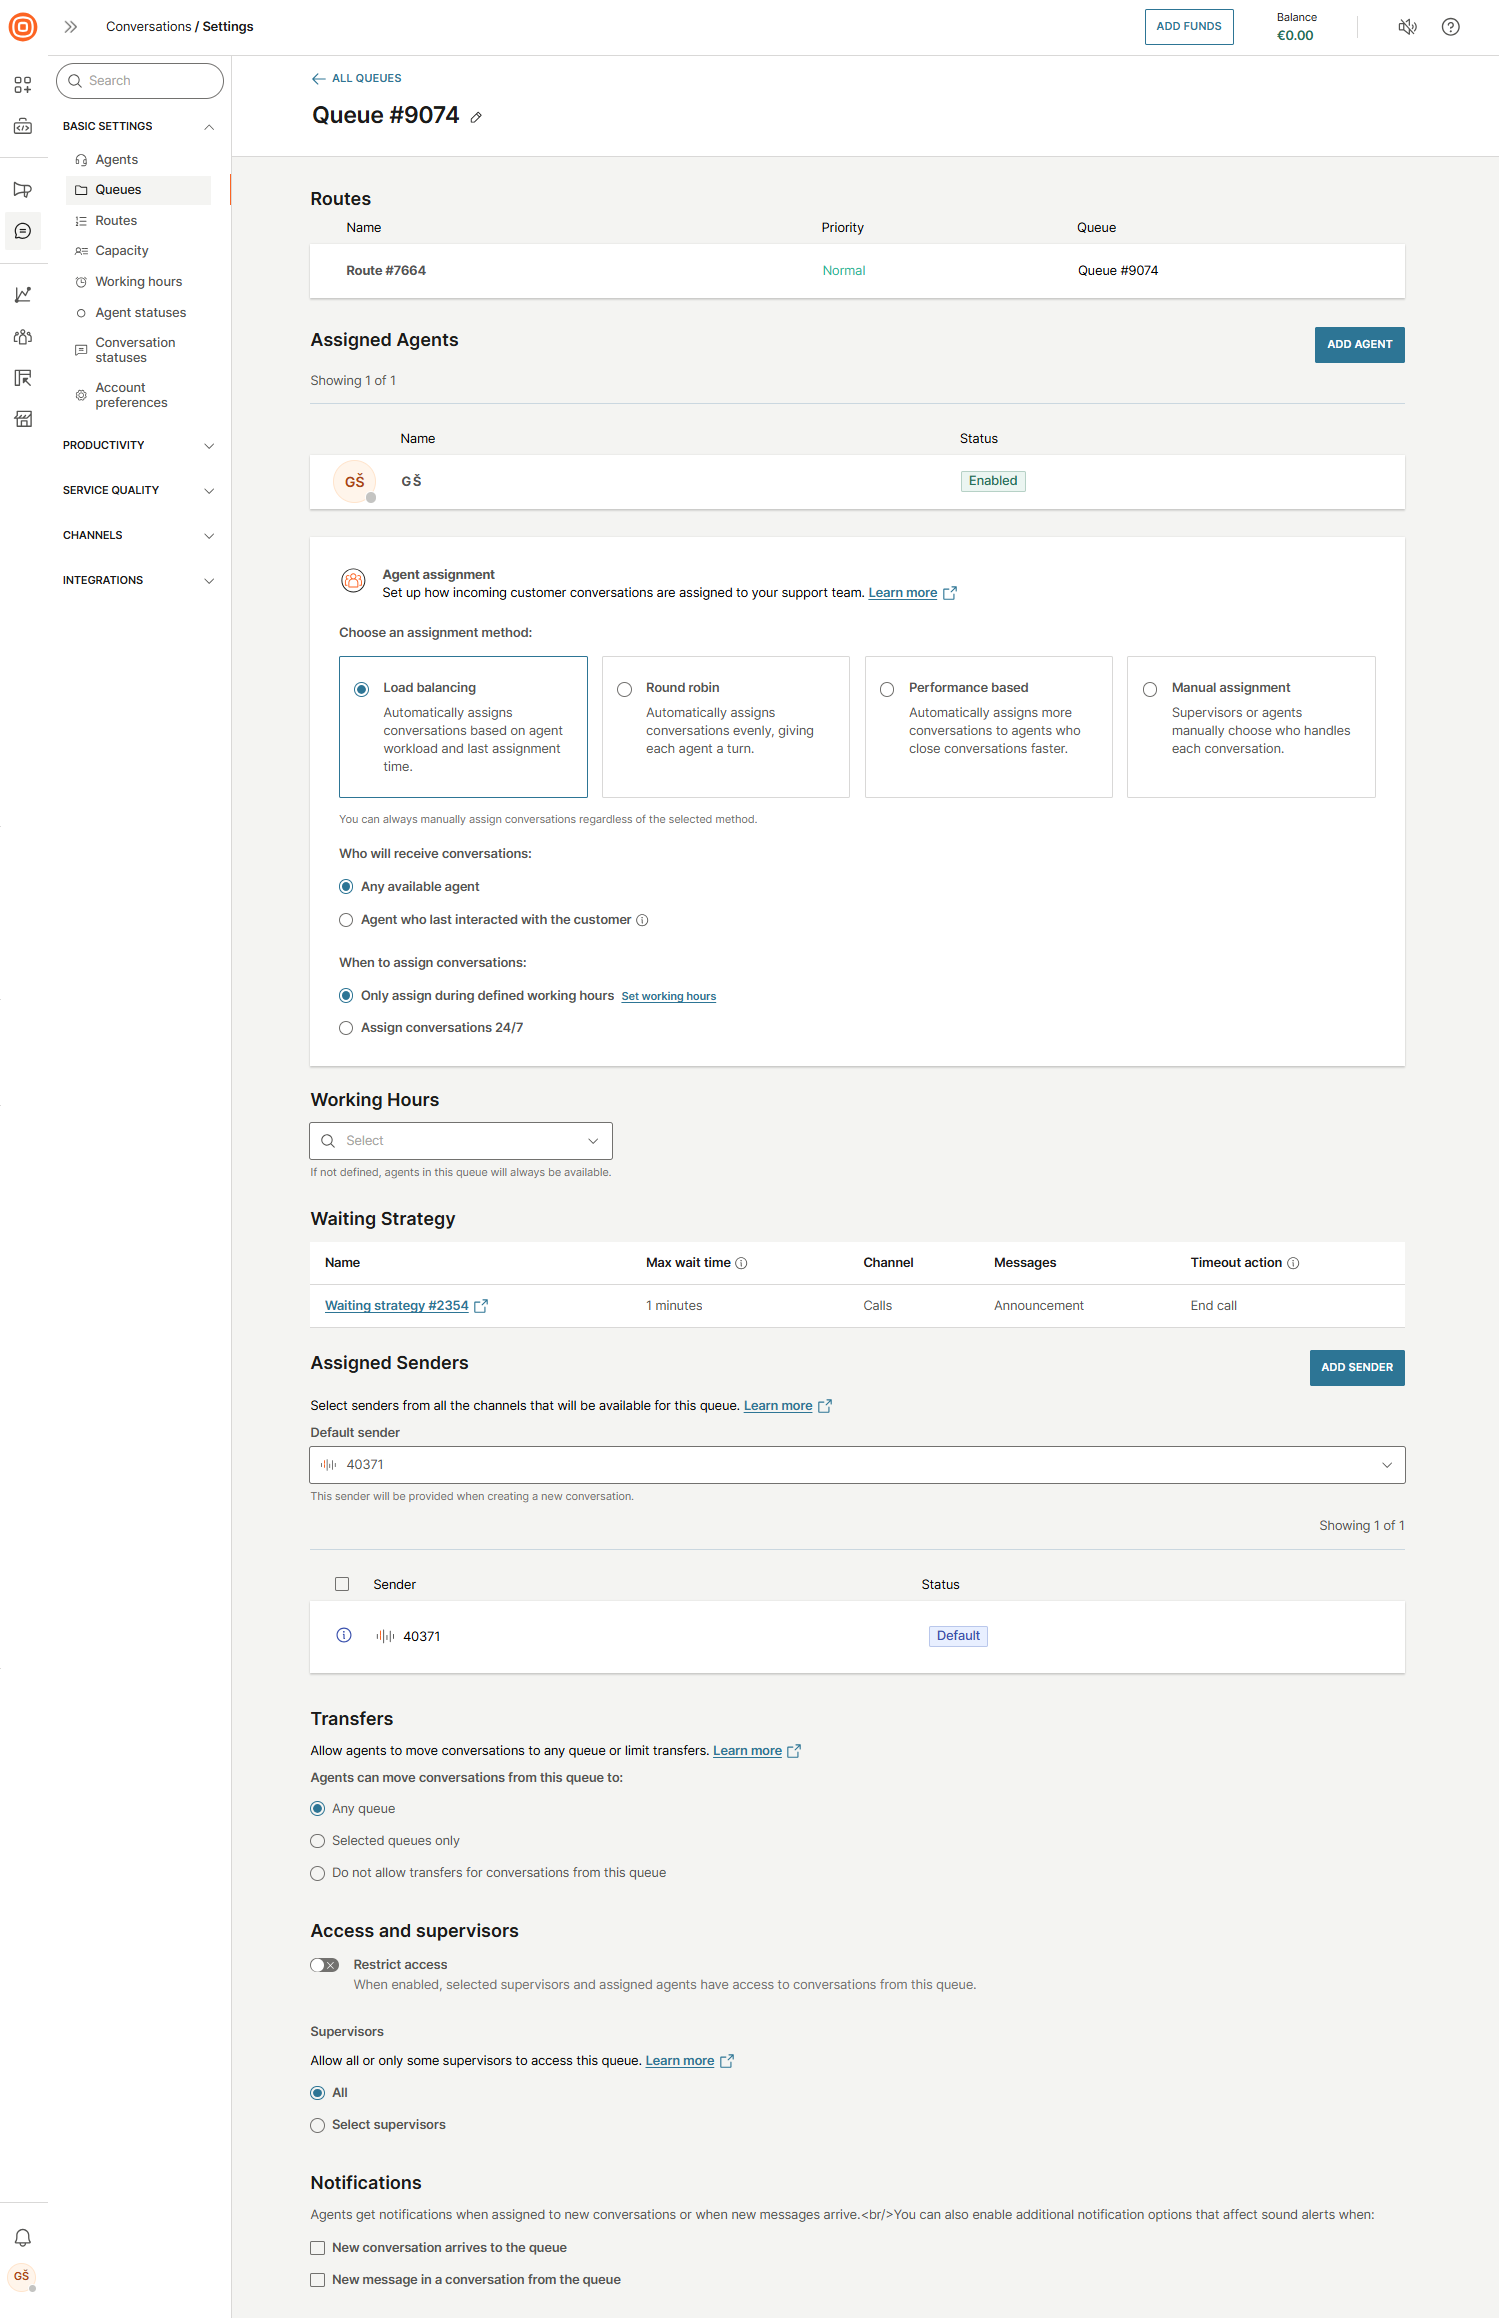Tick the Sender column header checkbox

(x=342, y=1584)
